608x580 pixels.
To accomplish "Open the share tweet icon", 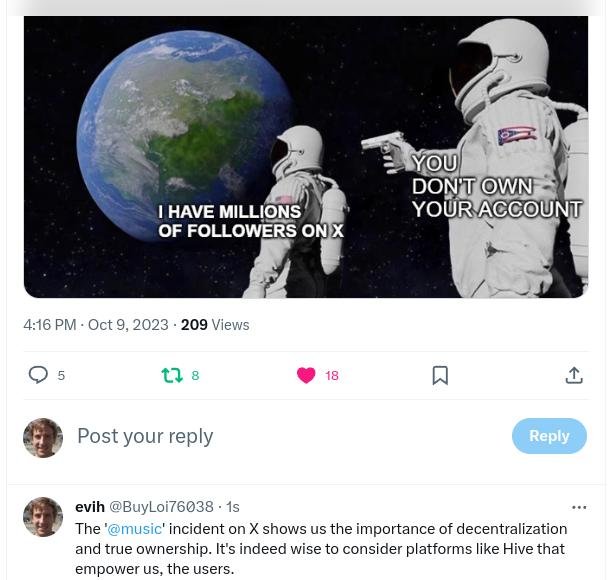I will coord(574,375).
